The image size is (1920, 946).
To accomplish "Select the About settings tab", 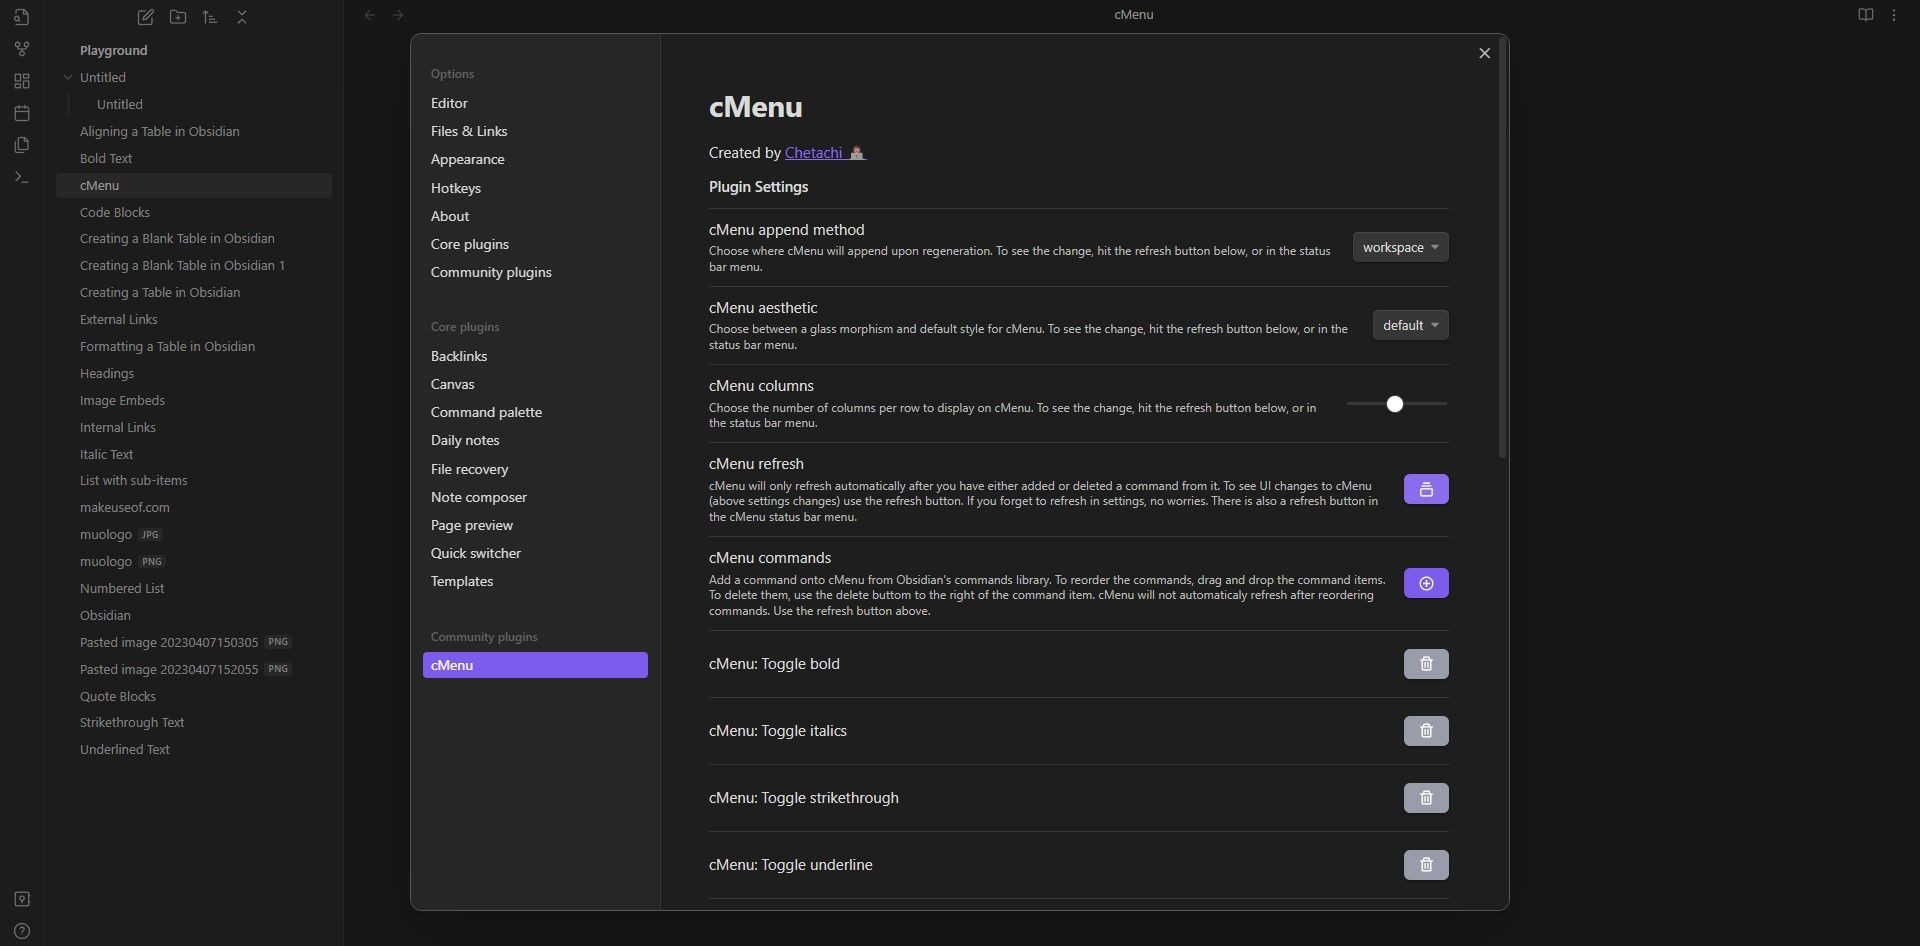I will (x=535, y=216).
